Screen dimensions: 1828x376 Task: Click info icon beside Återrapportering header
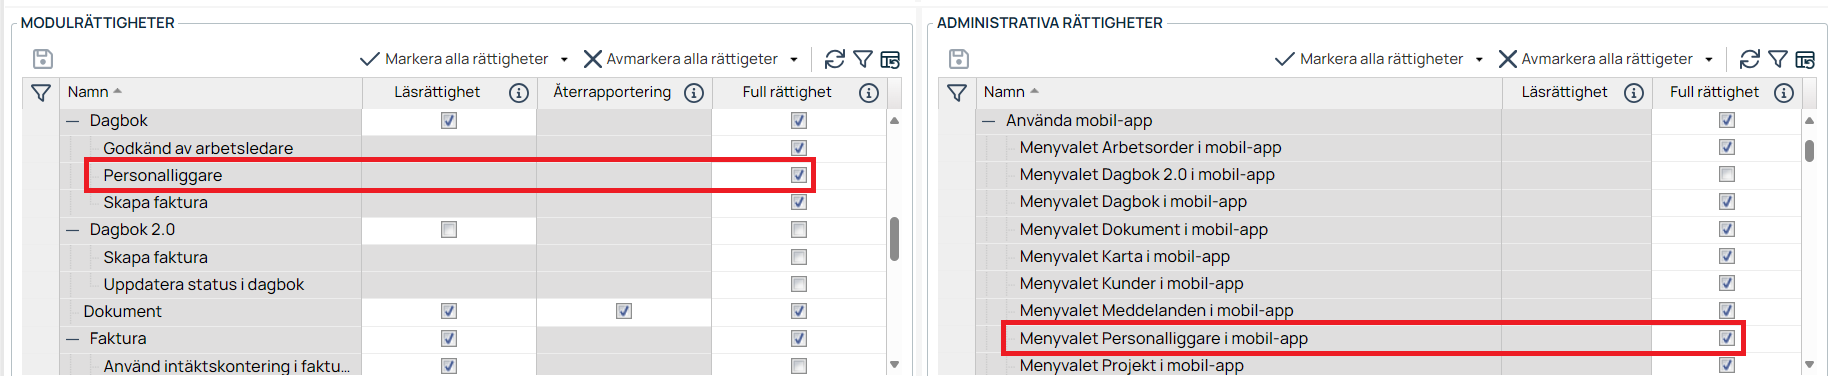click(694, 93)
